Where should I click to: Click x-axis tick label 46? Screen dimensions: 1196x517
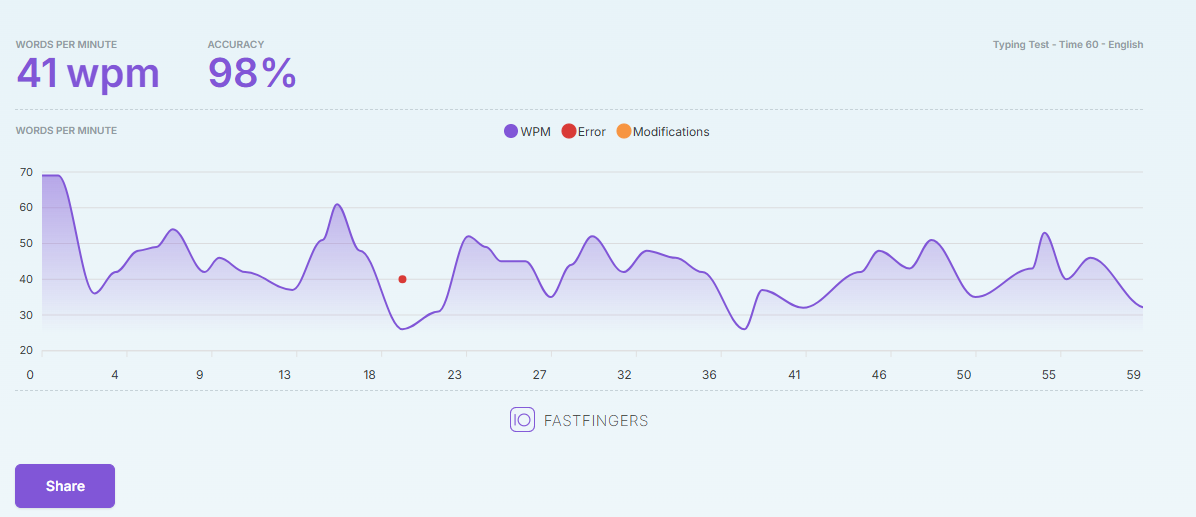[879, 374]
